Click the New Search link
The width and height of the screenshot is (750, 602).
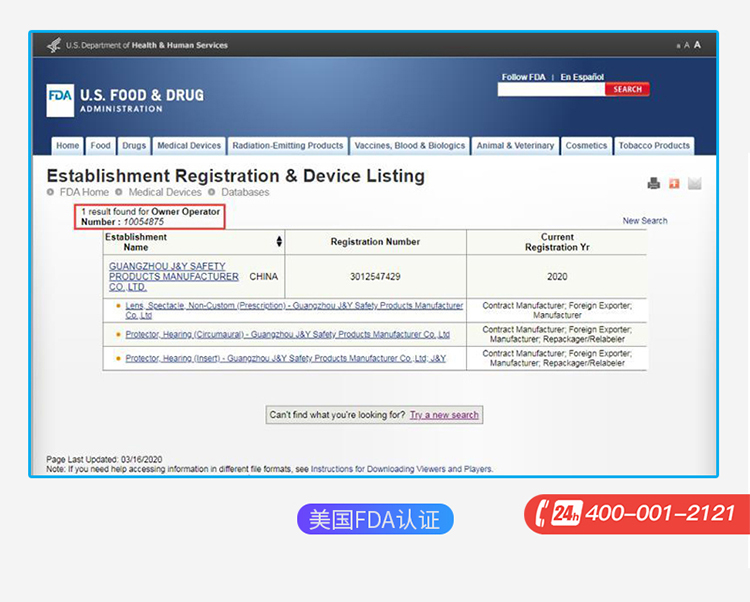645,220
